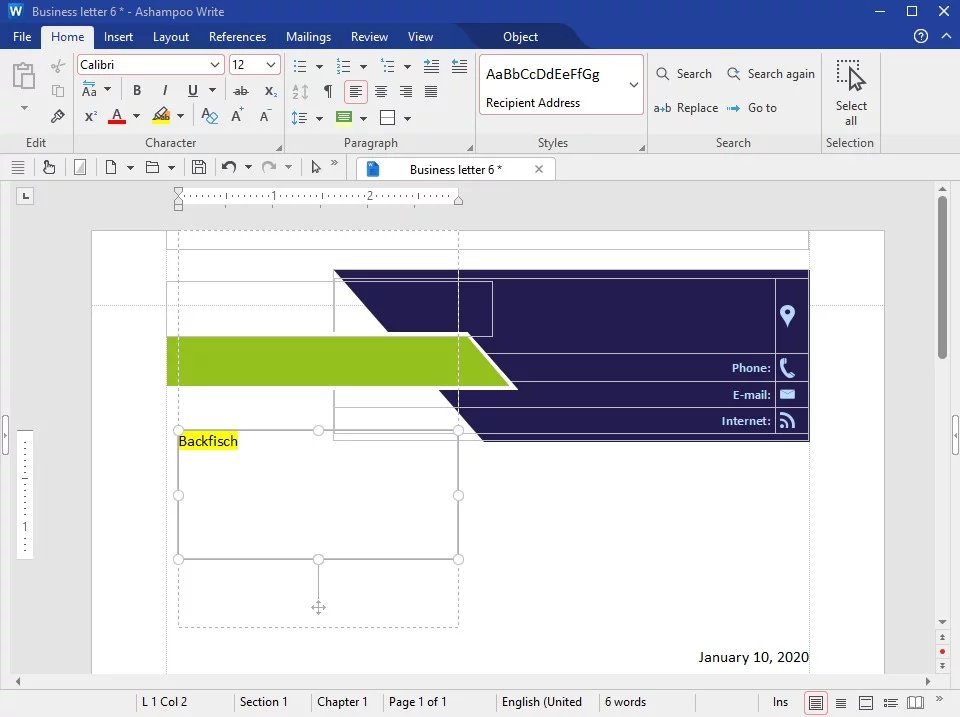Open the font size 12 dropdown
The height and width of the screenshot is (717, 960).
271,65
